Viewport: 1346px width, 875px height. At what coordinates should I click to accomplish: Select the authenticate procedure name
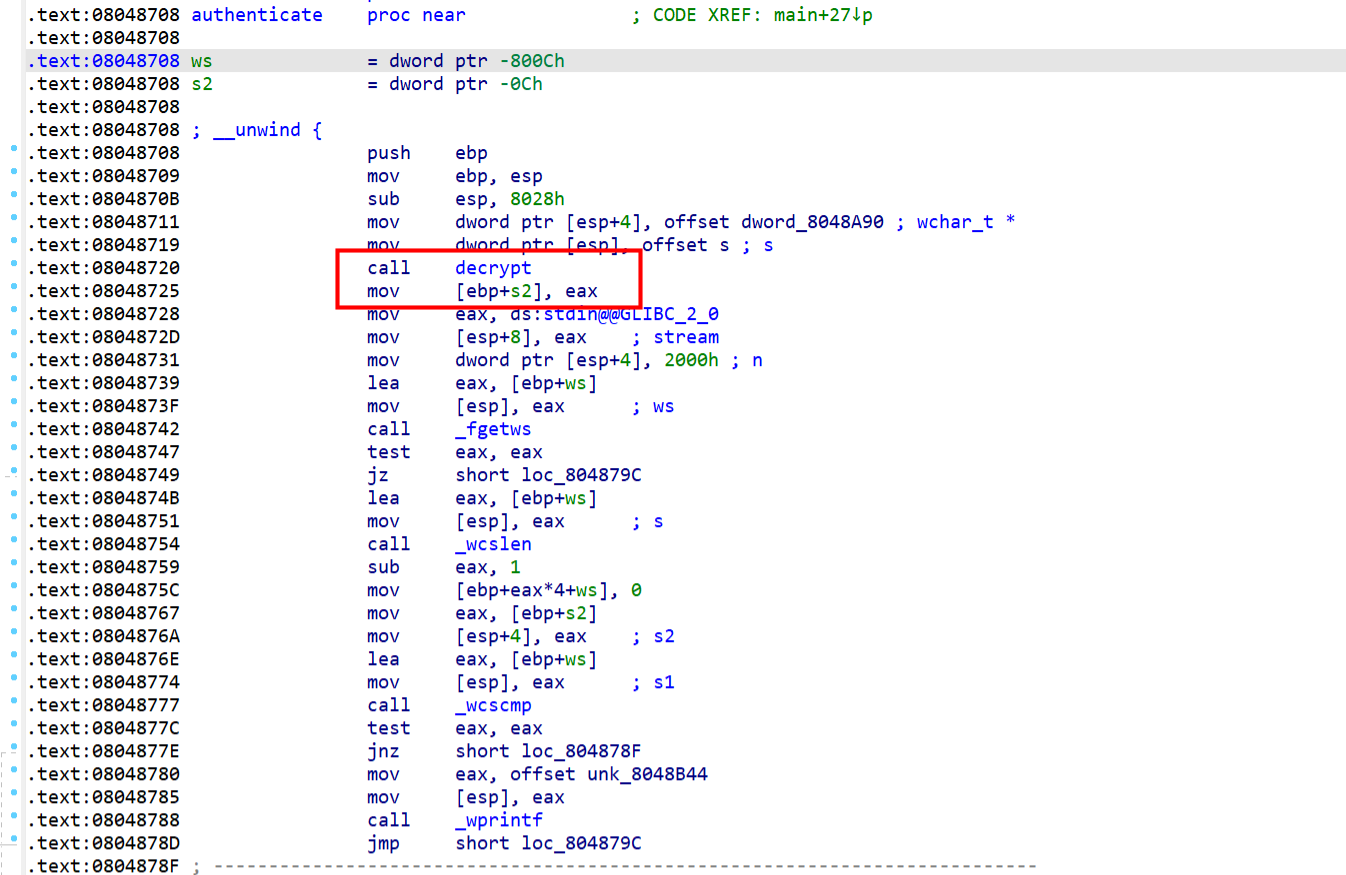(257, 15)
